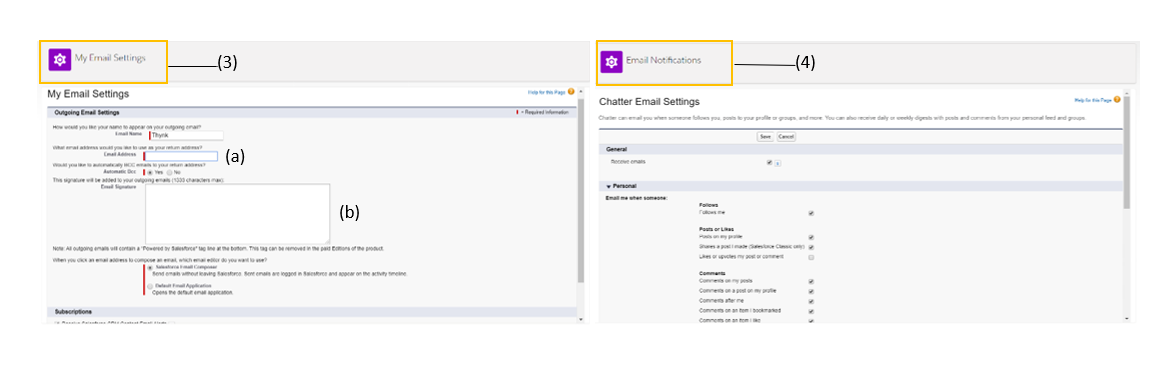Save the Chatter Email Settings

(x=766, y=137)
